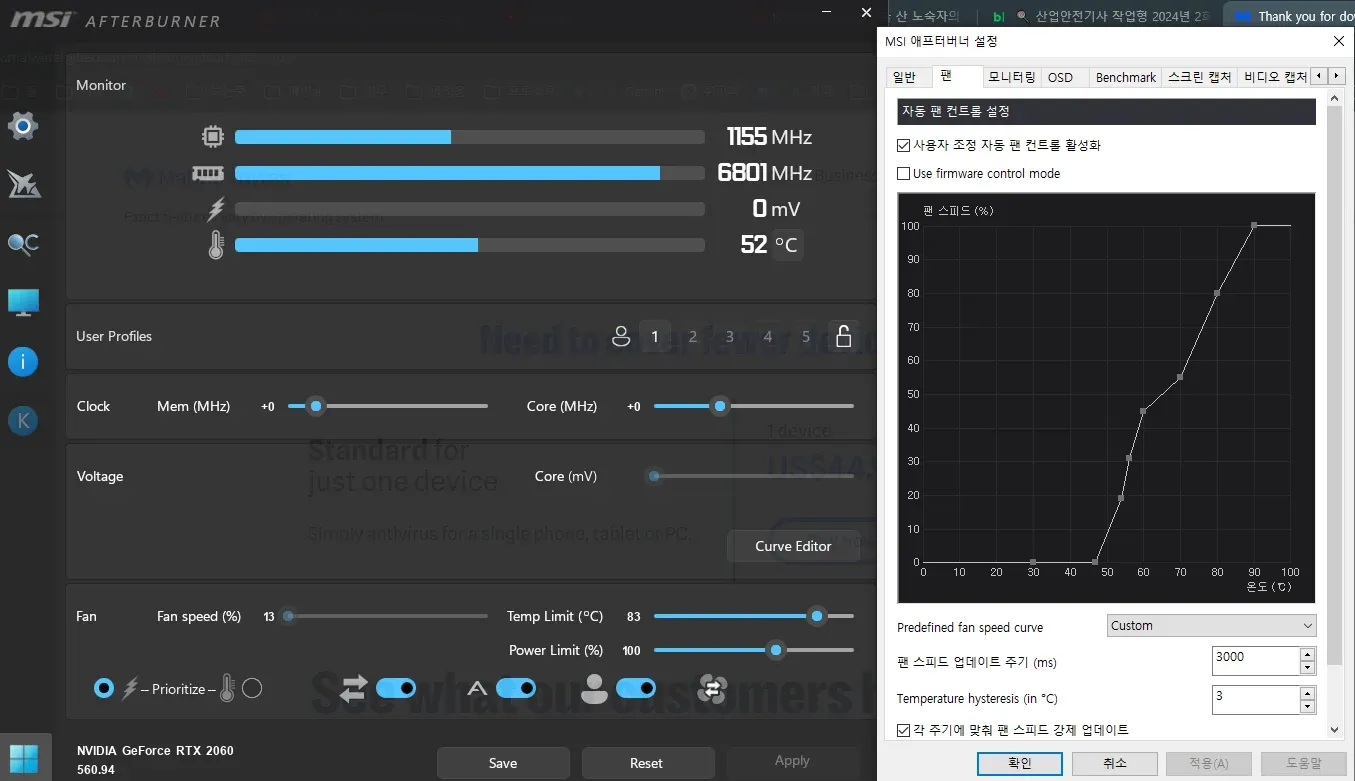Click fan curve point at 90°C 100%
Image resolution: width=1355 pixels, height=781 pixels.
point(1254,225)
